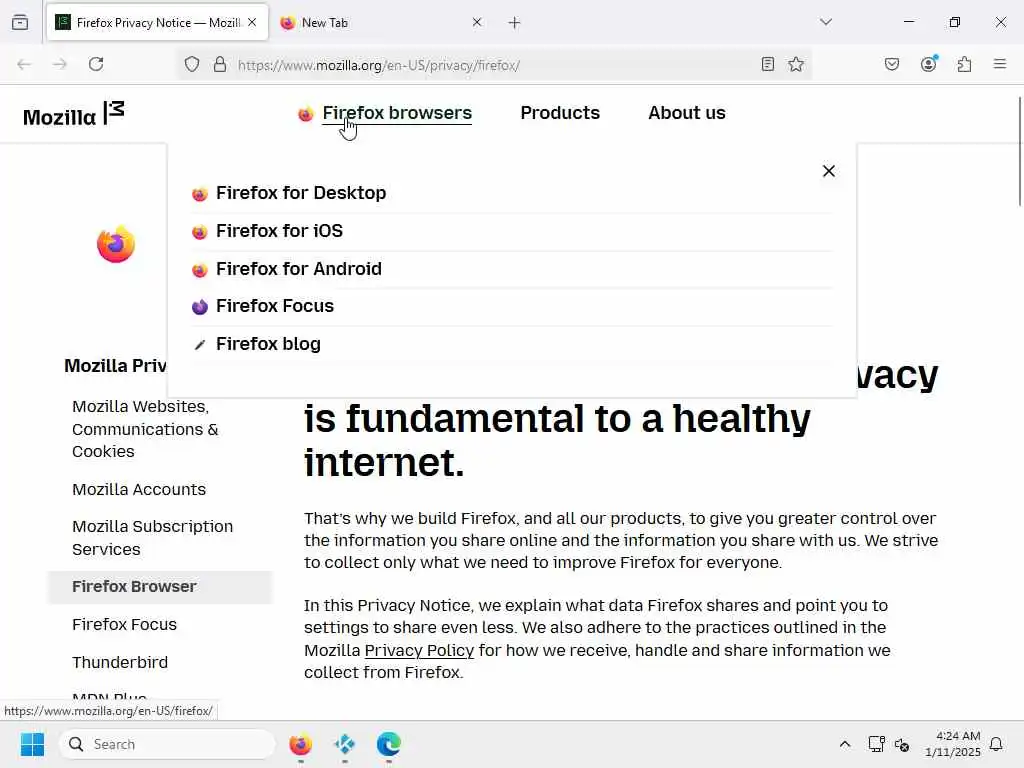Viewport: 1024px width, 768px height.
Task: Open the Products menu
Action: (560, 113)
